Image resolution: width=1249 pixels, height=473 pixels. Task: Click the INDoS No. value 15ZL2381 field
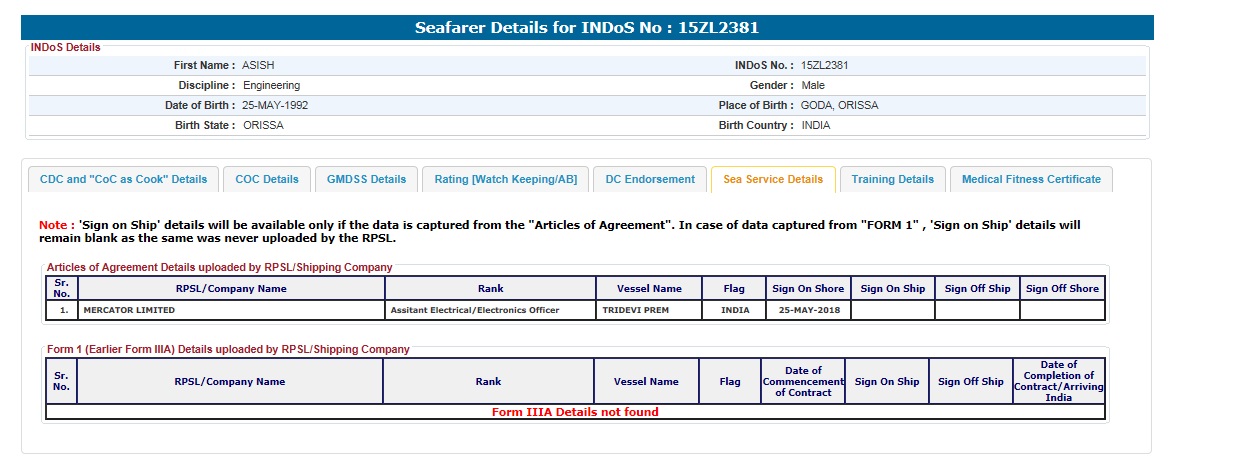[825, 66]
